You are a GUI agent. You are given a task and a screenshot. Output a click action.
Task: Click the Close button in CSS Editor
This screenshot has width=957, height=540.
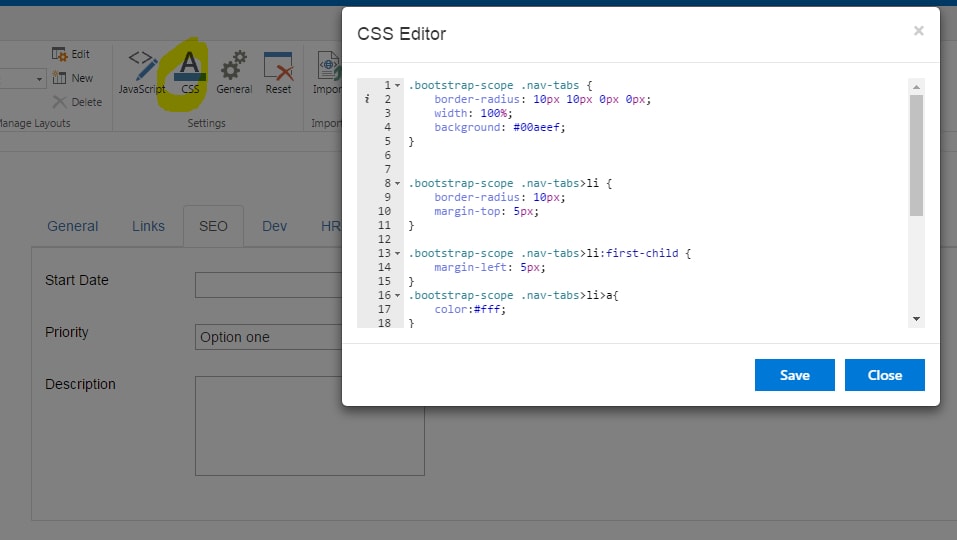tap(884, 375)
